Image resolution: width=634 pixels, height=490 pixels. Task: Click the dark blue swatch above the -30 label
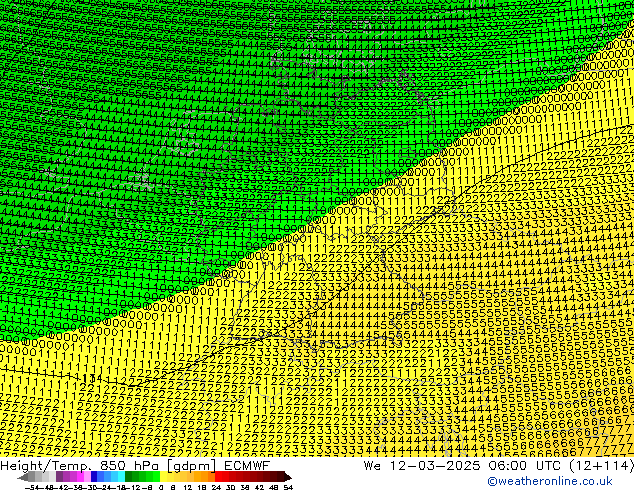click(x=94, y=477)
